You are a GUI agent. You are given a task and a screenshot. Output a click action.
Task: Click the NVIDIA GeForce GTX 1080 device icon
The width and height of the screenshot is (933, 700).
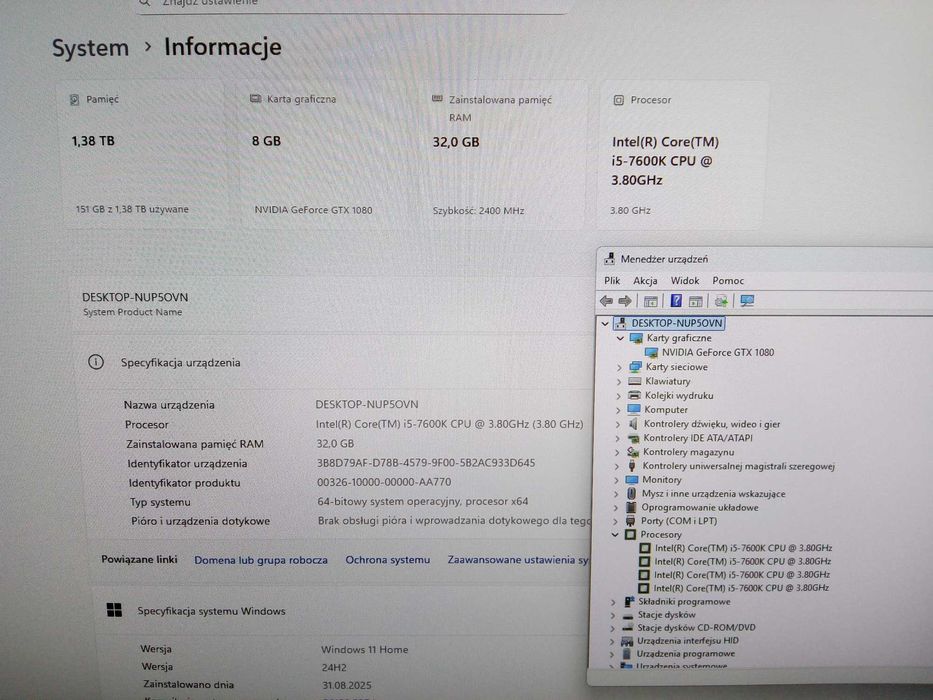[x=652, y=352]
